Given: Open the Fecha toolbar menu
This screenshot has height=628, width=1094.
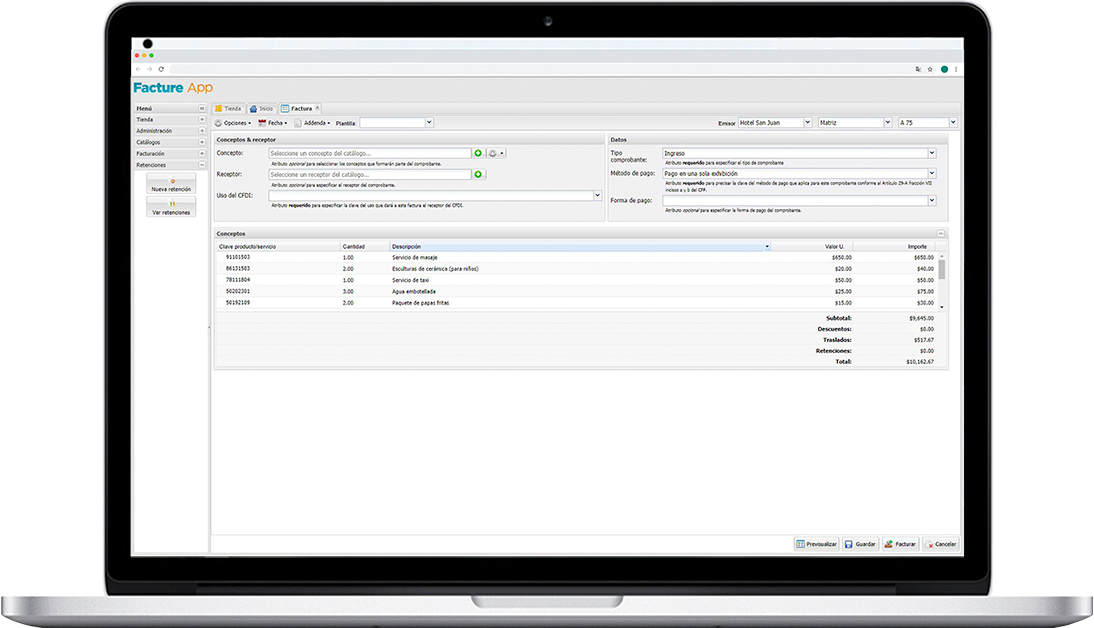Looking at the screenshot, I should tap(272, 122).
